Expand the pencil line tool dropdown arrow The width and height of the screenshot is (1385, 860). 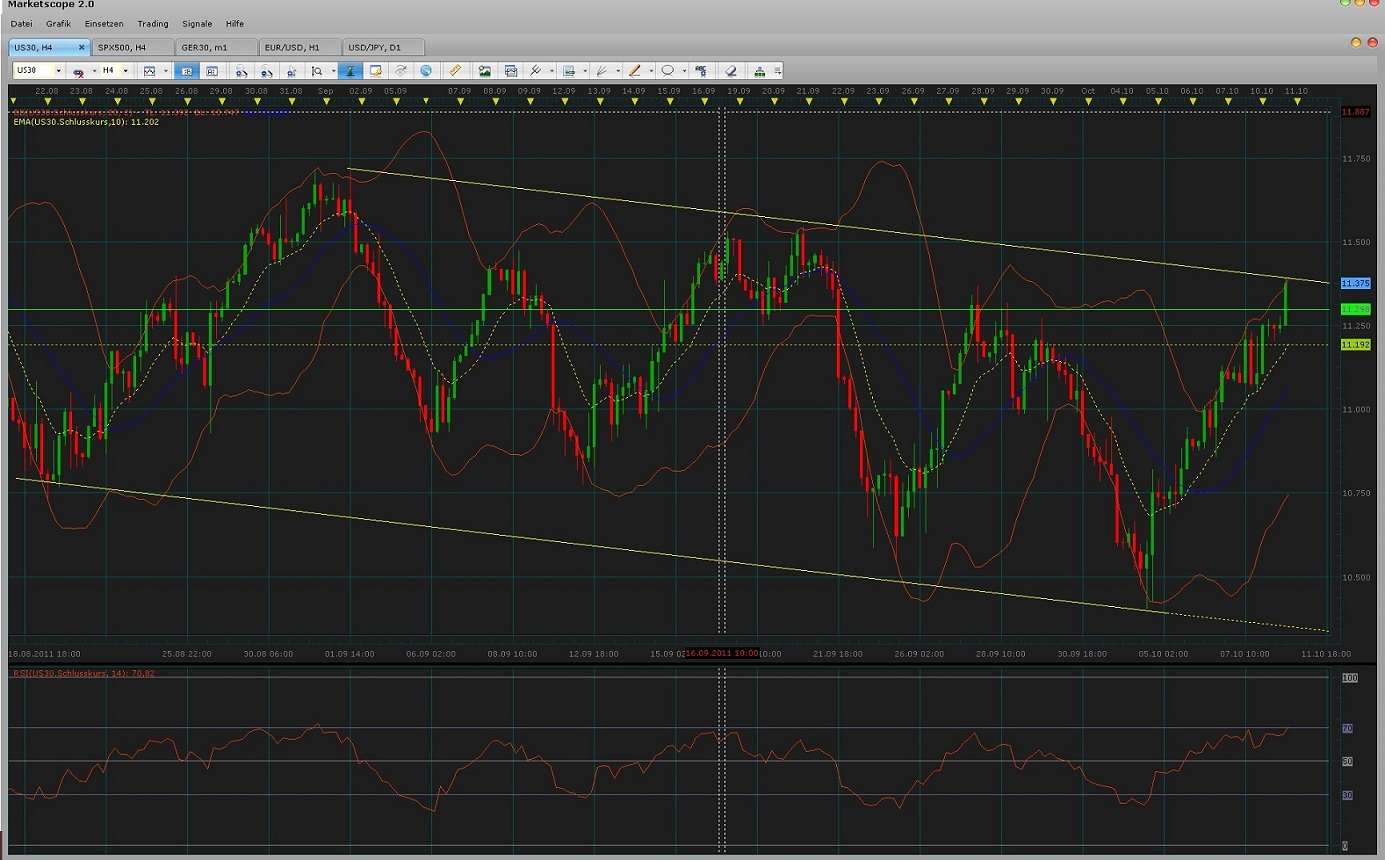pos(651,71)
